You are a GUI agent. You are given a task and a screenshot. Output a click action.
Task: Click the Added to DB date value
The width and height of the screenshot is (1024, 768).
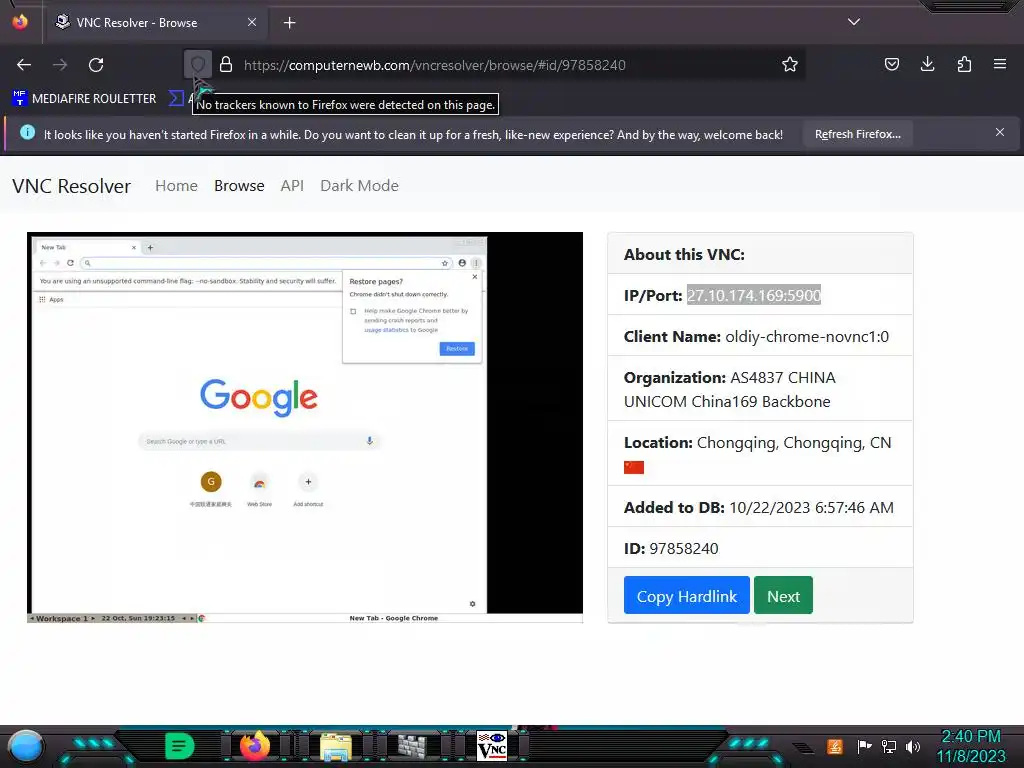(811, 507)
